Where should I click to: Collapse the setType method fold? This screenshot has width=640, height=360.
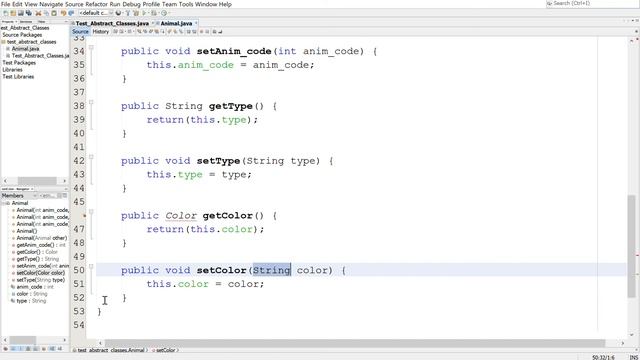[x=91, y=157]
